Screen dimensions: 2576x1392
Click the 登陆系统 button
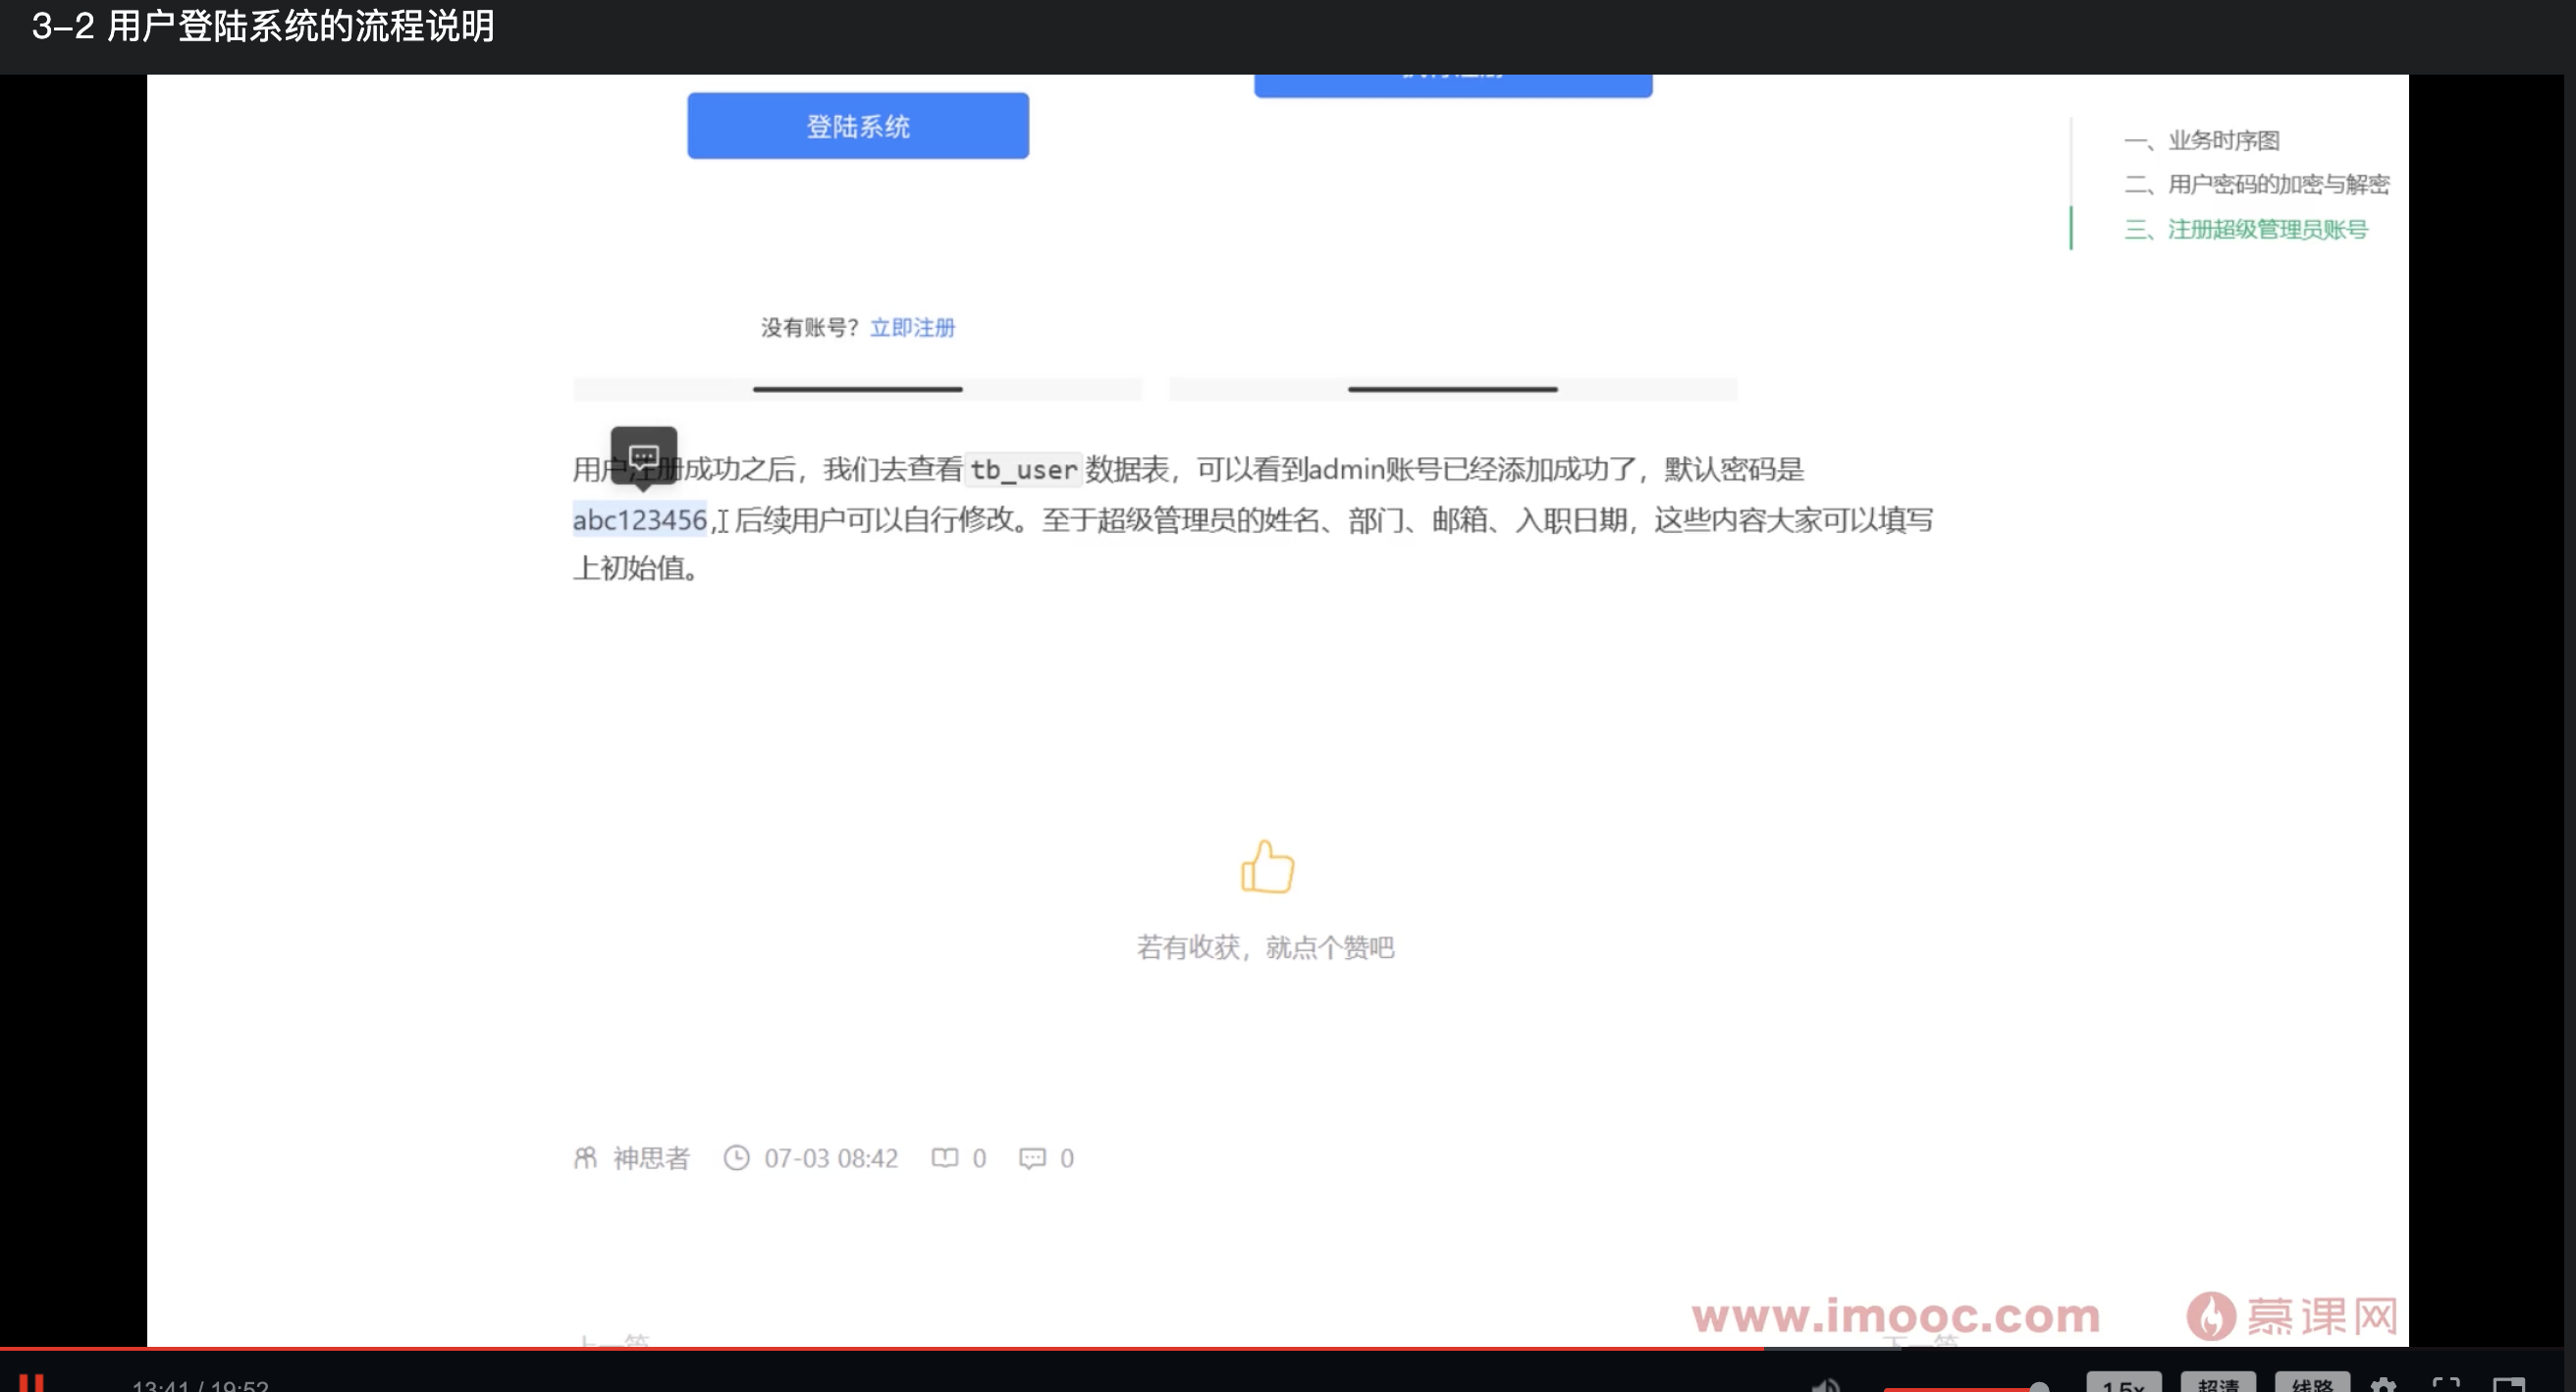857,124
